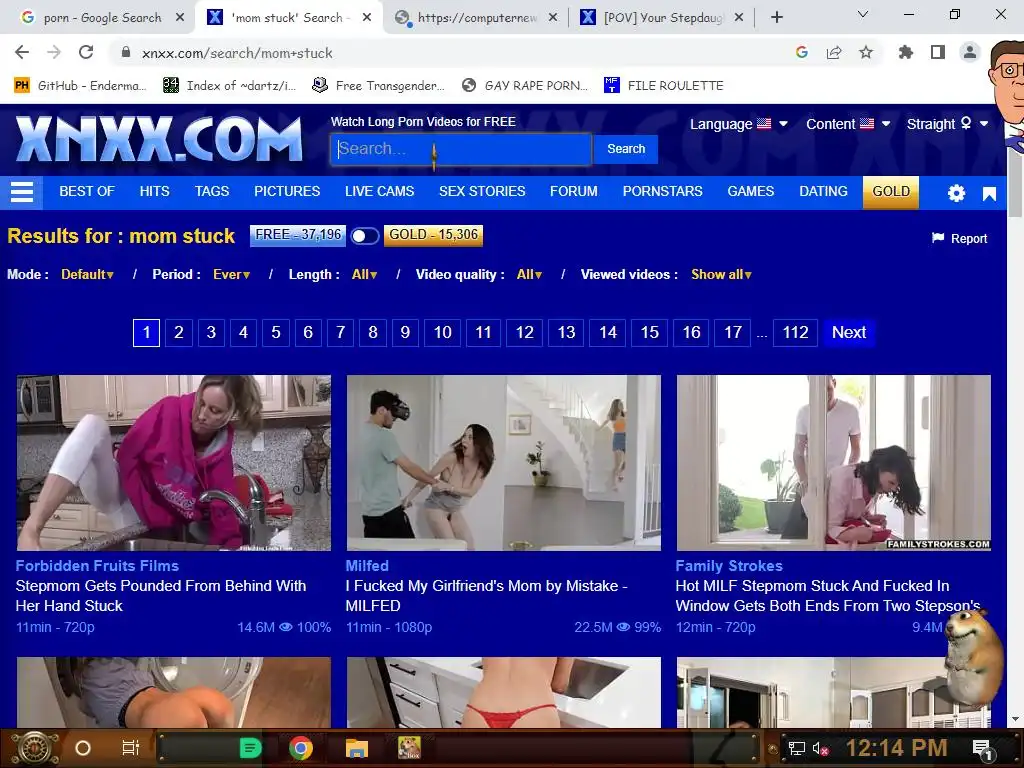Go to the Next results page
Screen dimensions: 1024x768
(x=849, y=332)
